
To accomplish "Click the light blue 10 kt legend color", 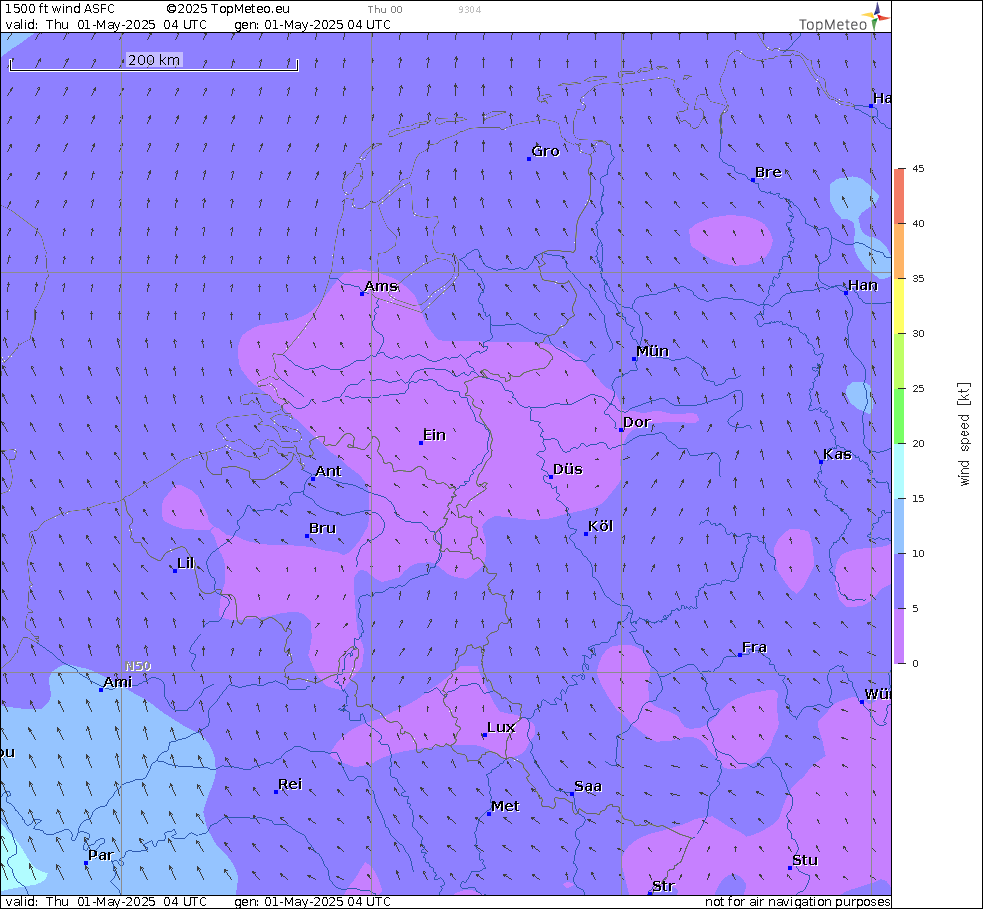I will [x=900, y=526].
